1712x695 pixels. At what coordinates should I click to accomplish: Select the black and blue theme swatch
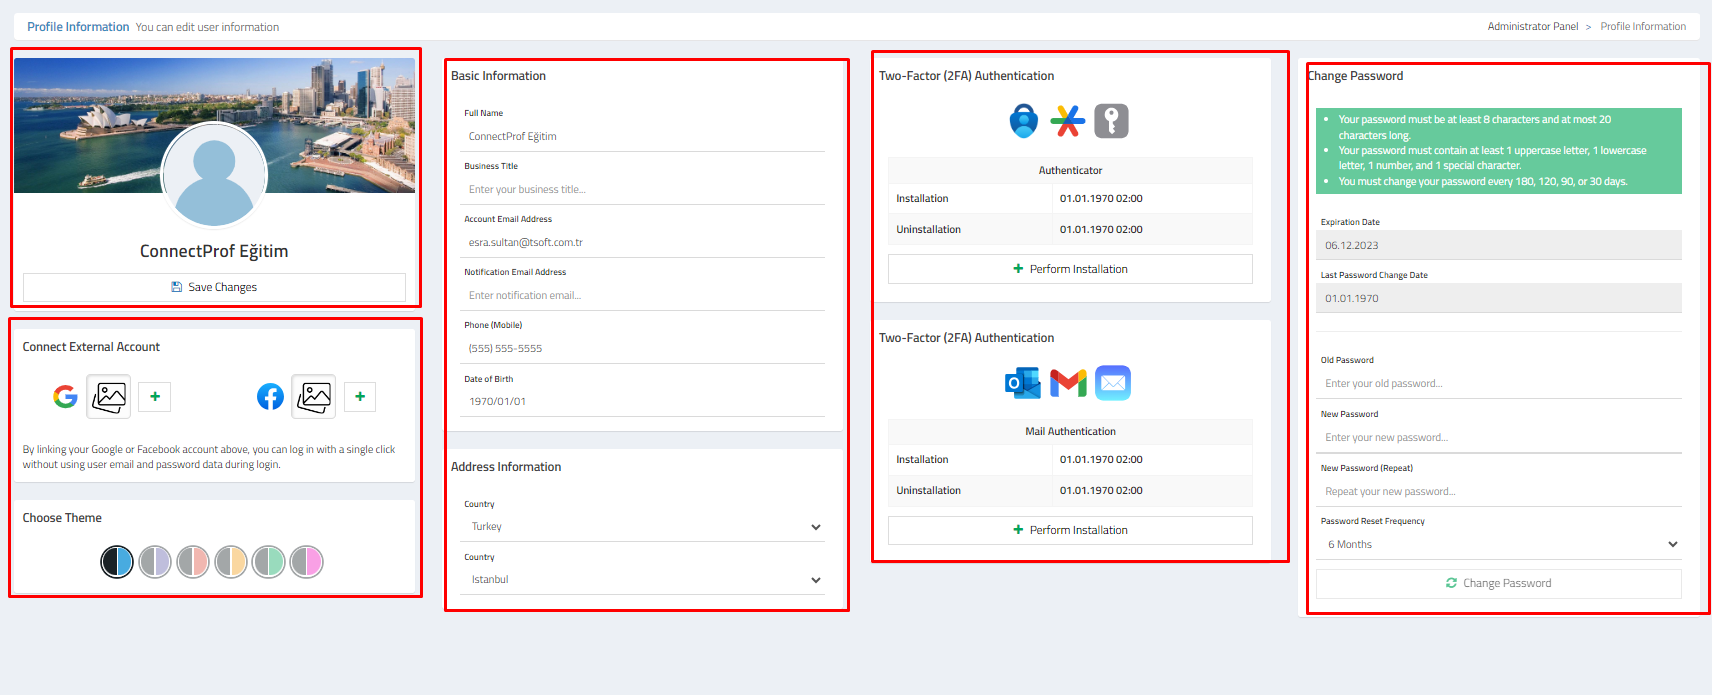pyautogui.click(x=117, y=562)
